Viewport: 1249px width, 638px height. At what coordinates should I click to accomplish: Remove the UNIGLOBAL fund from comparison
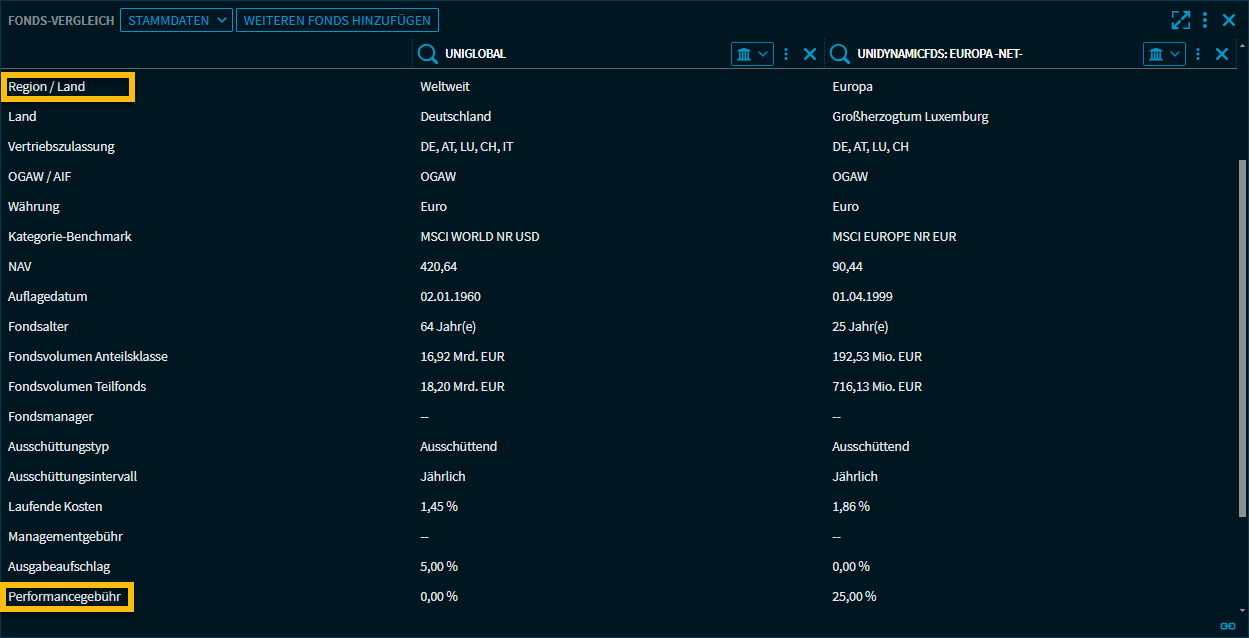point(810,54)
